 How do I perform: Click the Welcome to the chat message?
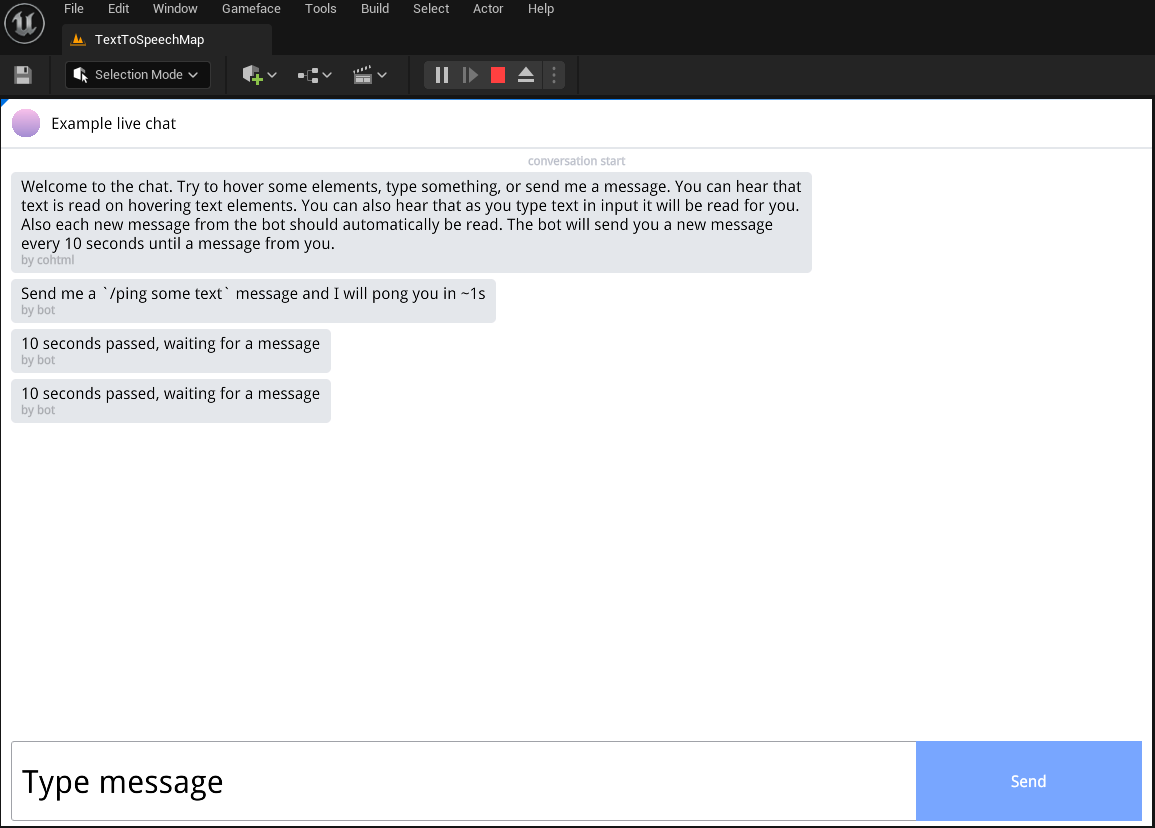point(411,222)
